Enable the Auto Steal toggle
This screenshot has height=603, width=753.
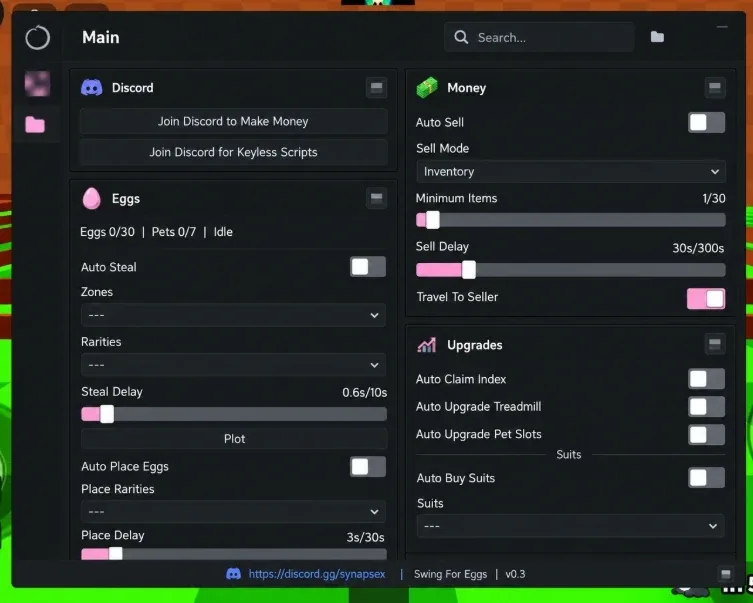click(368, 266)
